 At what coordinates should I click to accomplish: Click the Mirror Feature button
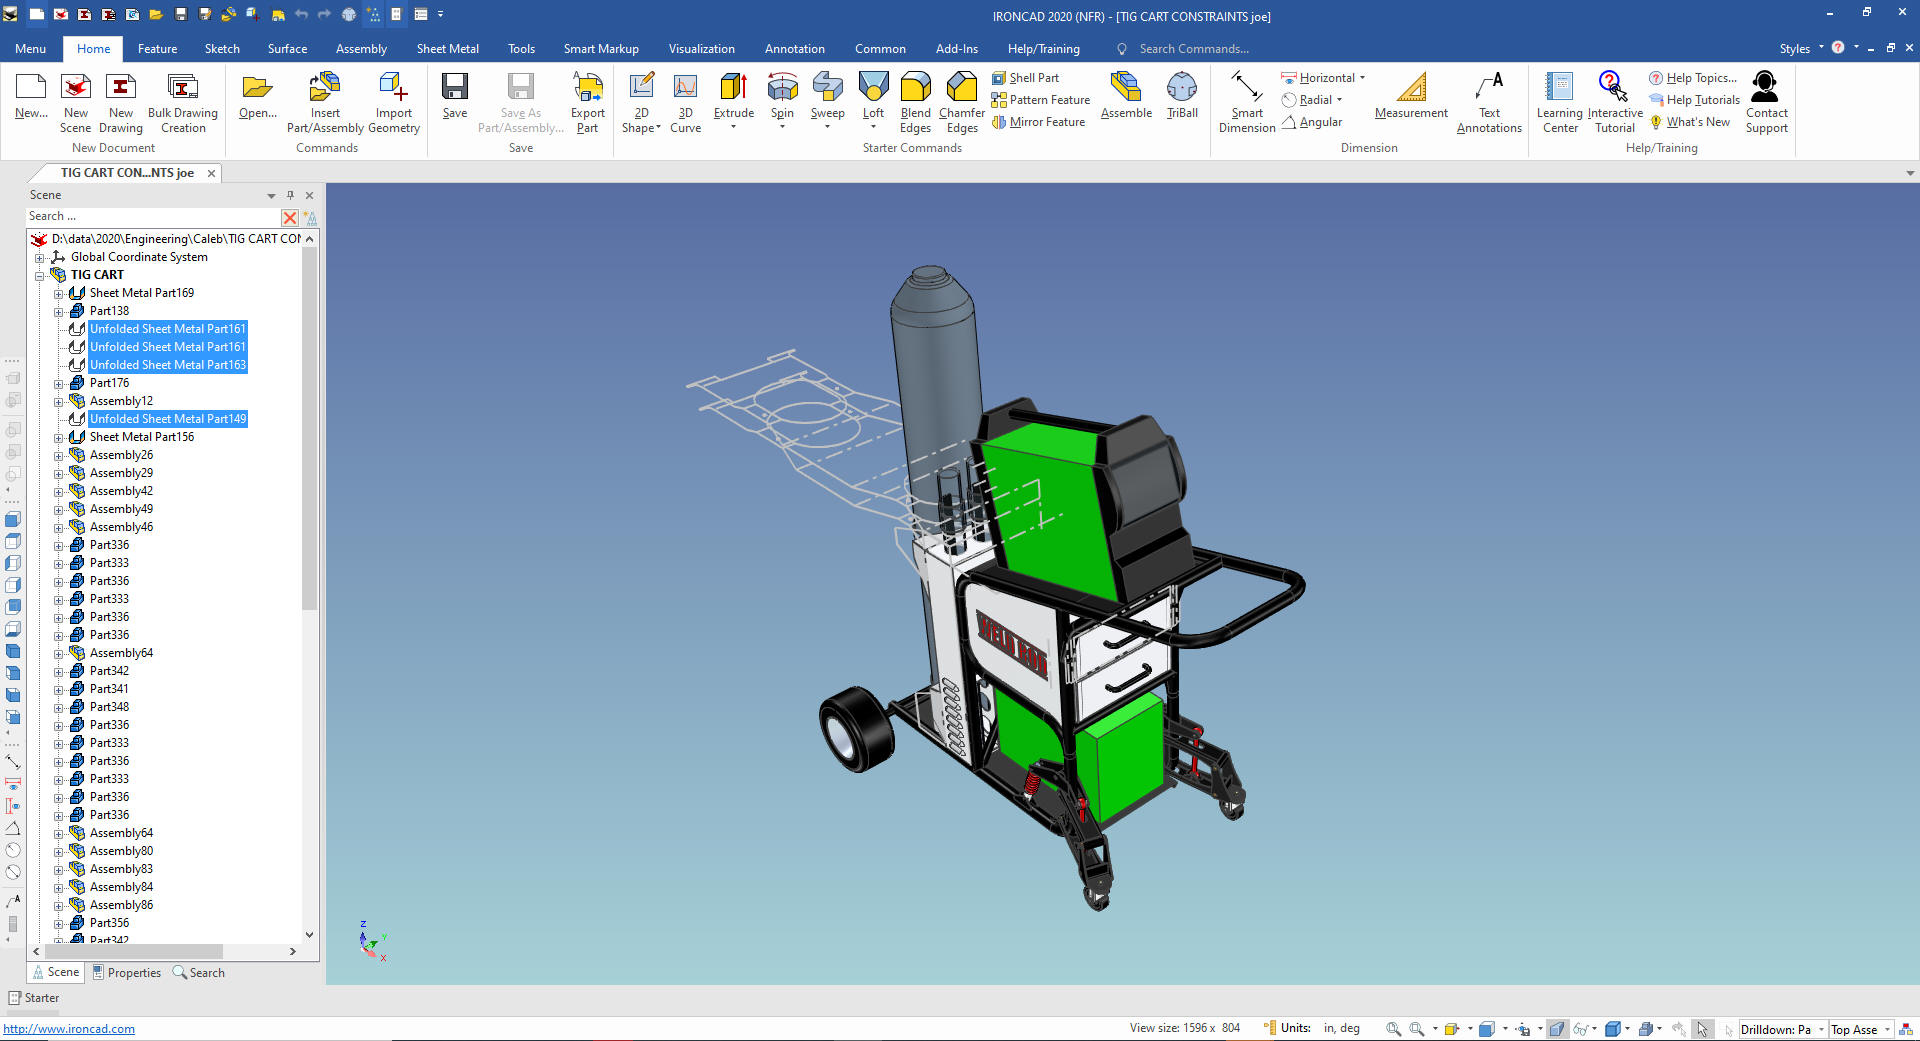tap(1038, 122)
